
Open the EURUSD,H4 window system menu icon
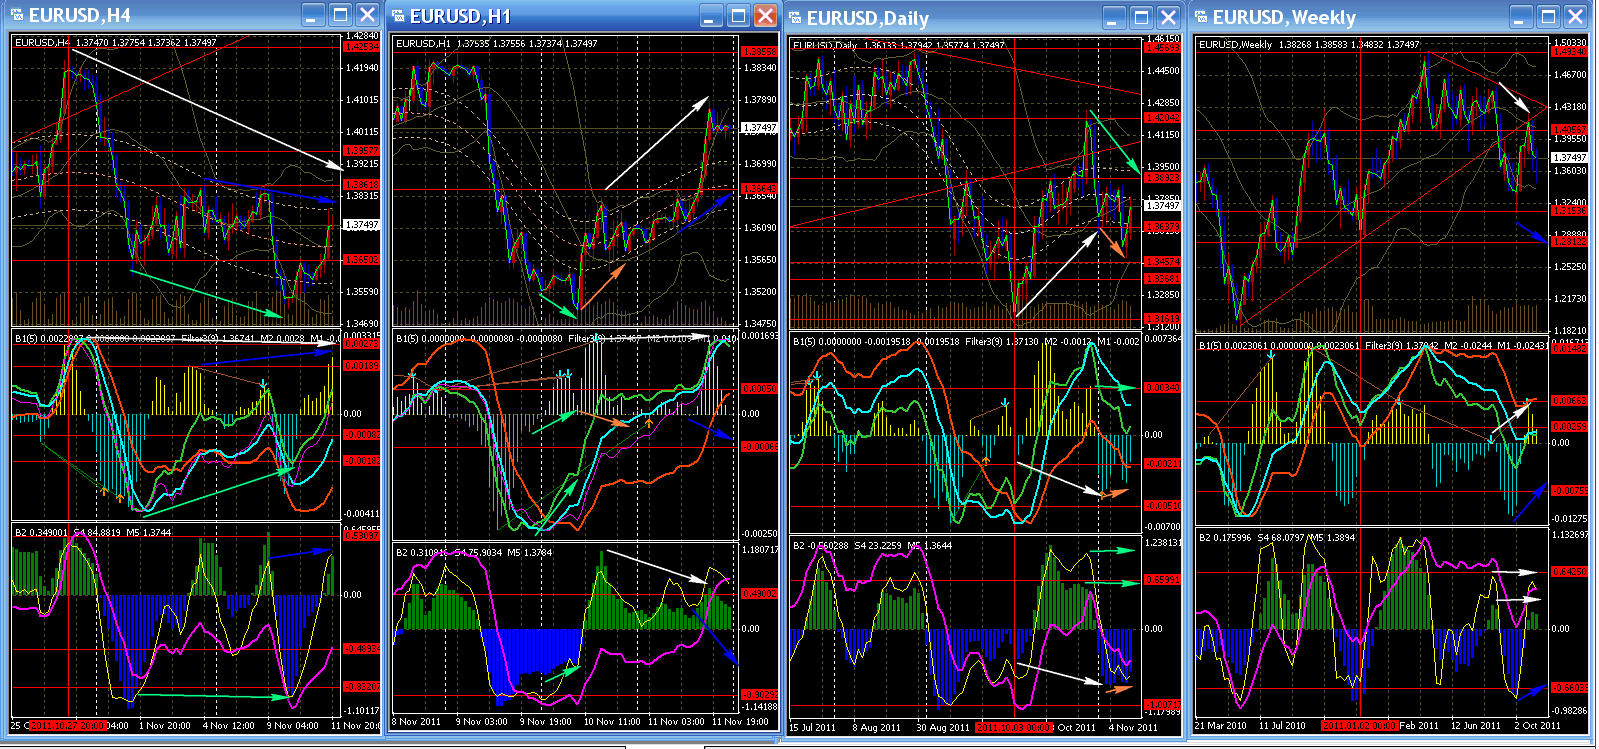(x=17, y=15)
